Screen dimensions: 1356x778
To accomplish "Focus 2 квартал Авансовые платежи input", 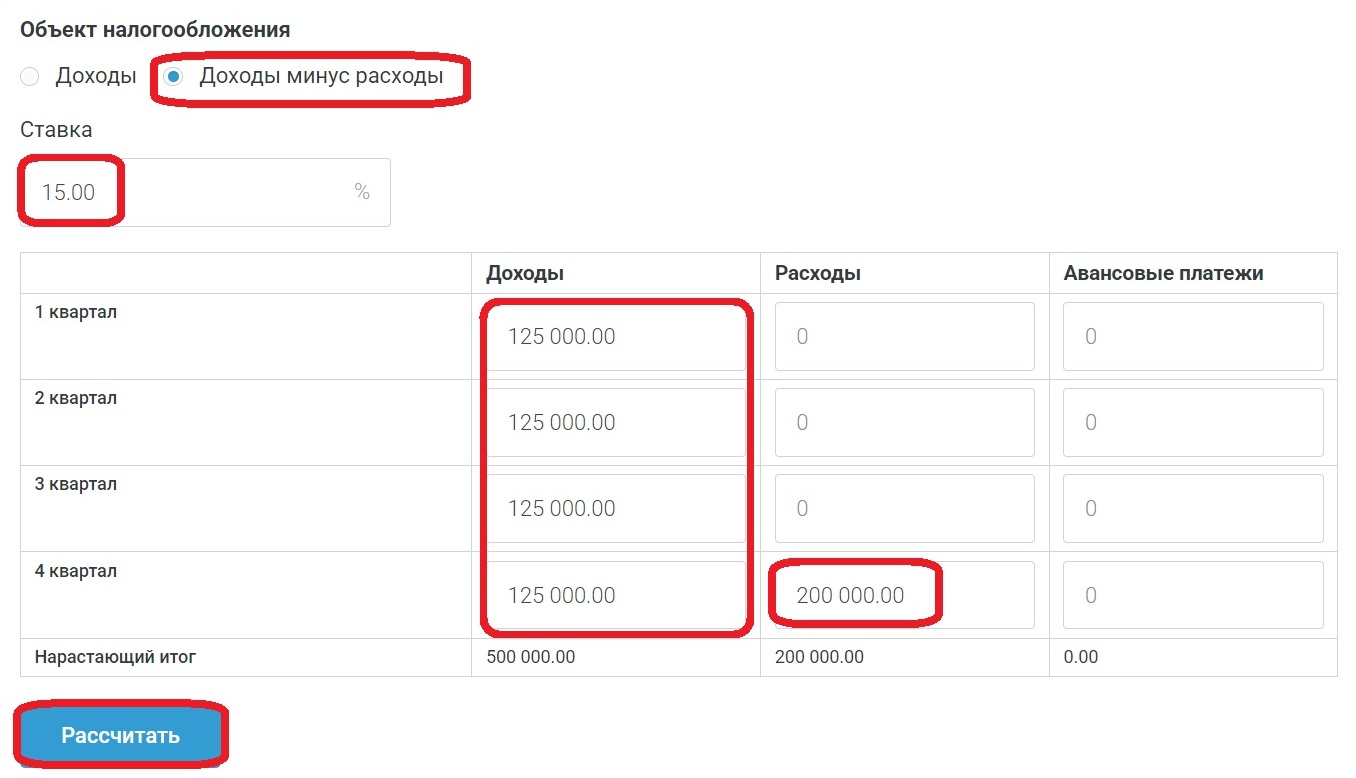I will pos(1192,423).
